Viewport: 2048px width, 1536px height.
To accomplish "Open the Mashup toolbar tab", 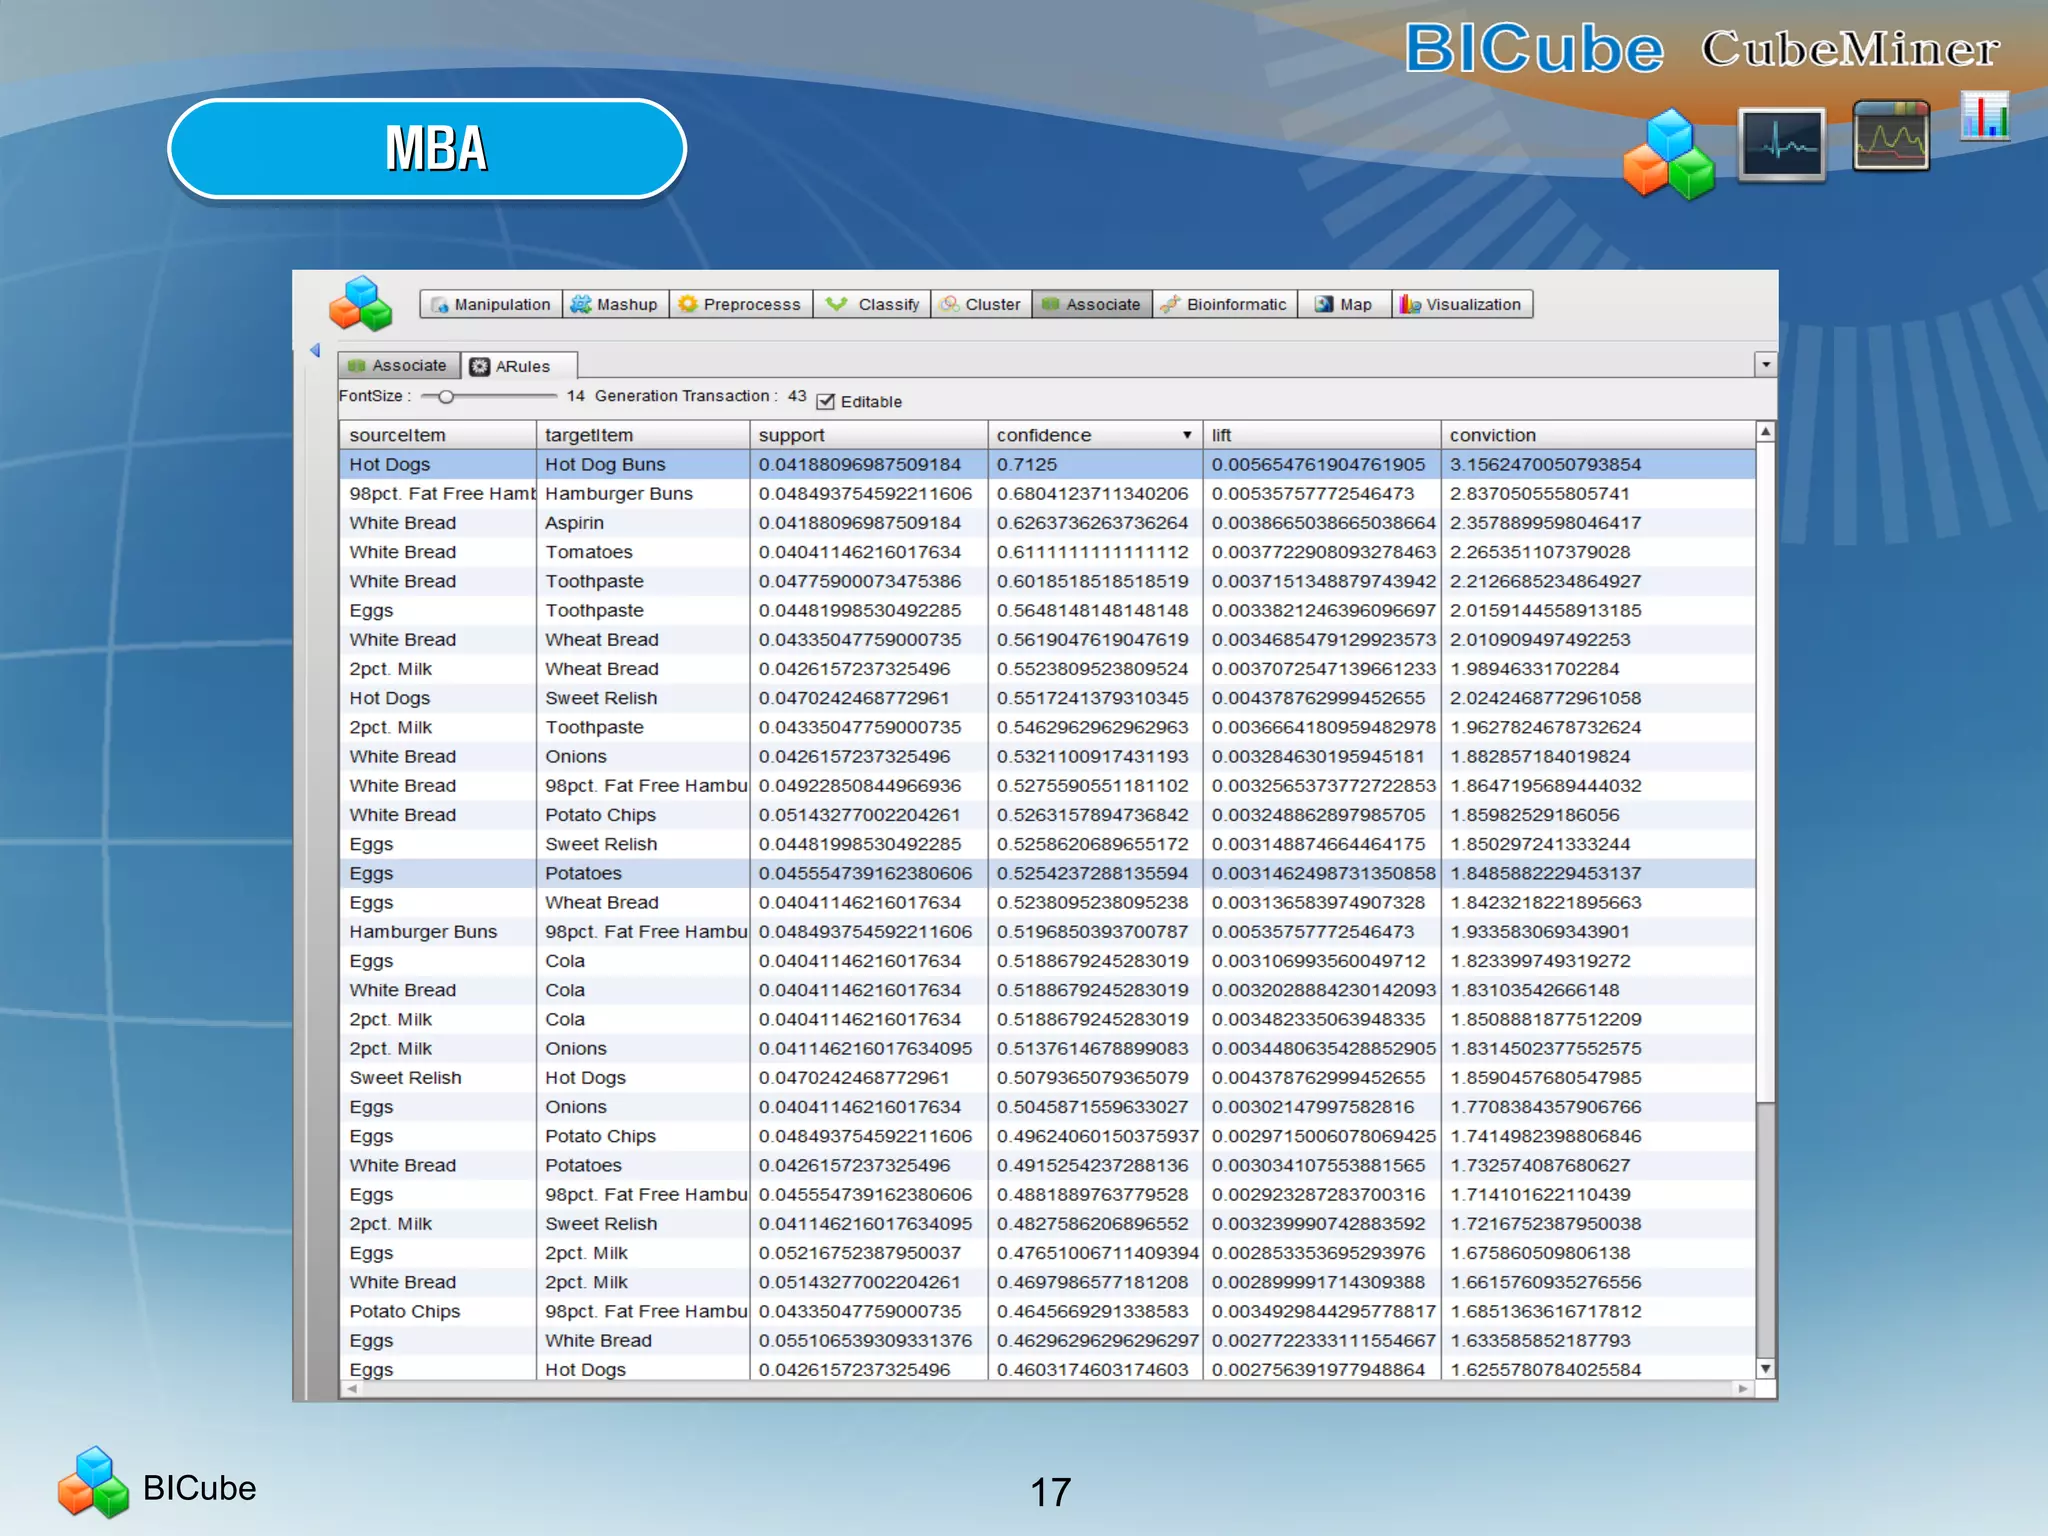I will 615,304.
